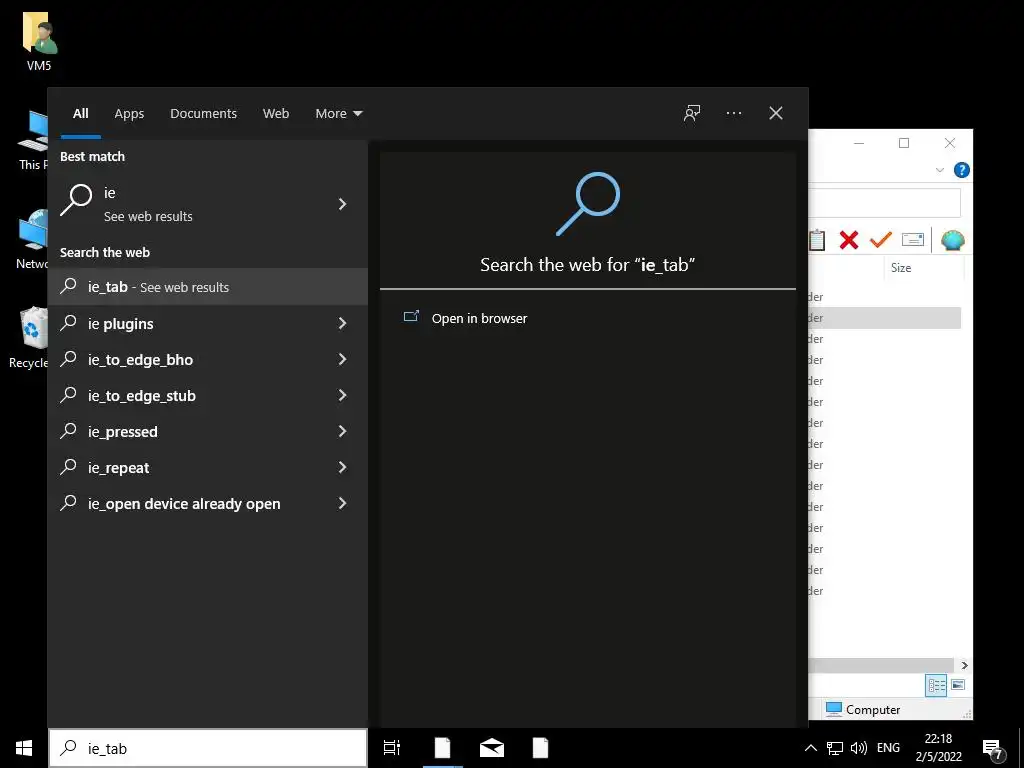Click the rename icon in background window
Screen dimensions: 1024x768
[913, 240]
